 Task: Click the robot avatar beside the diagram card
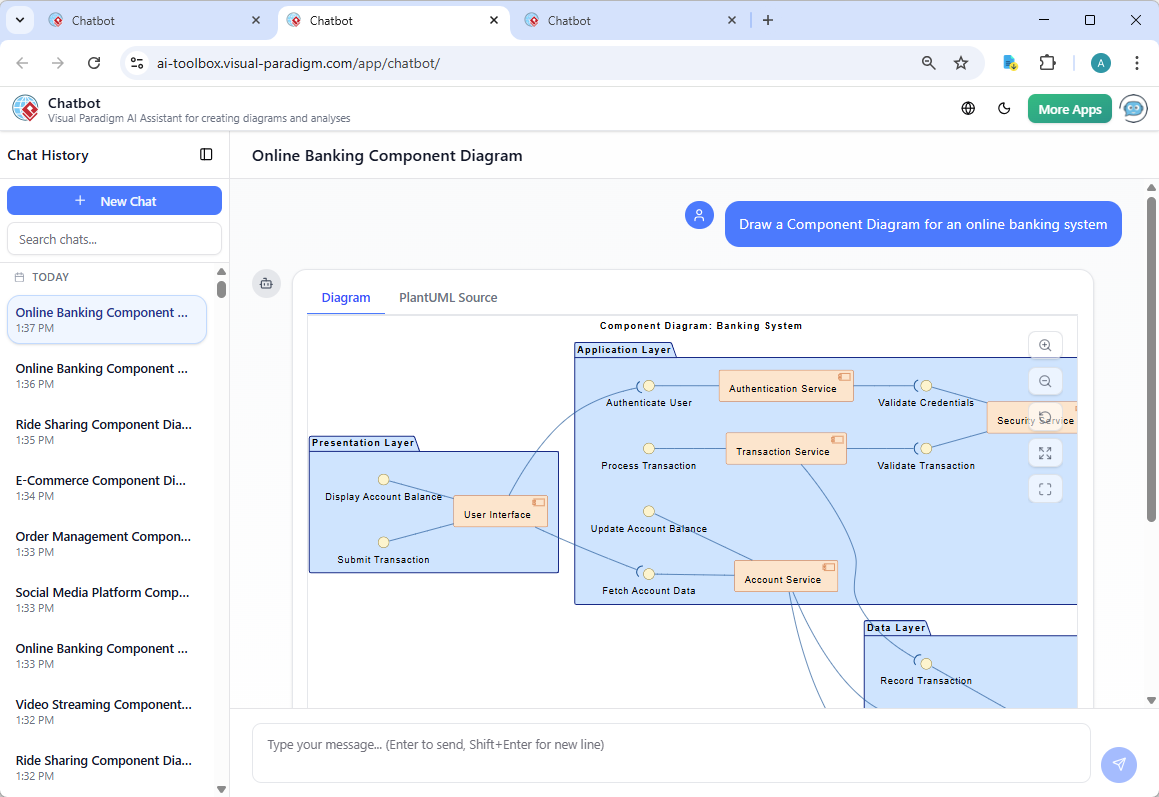266,283
